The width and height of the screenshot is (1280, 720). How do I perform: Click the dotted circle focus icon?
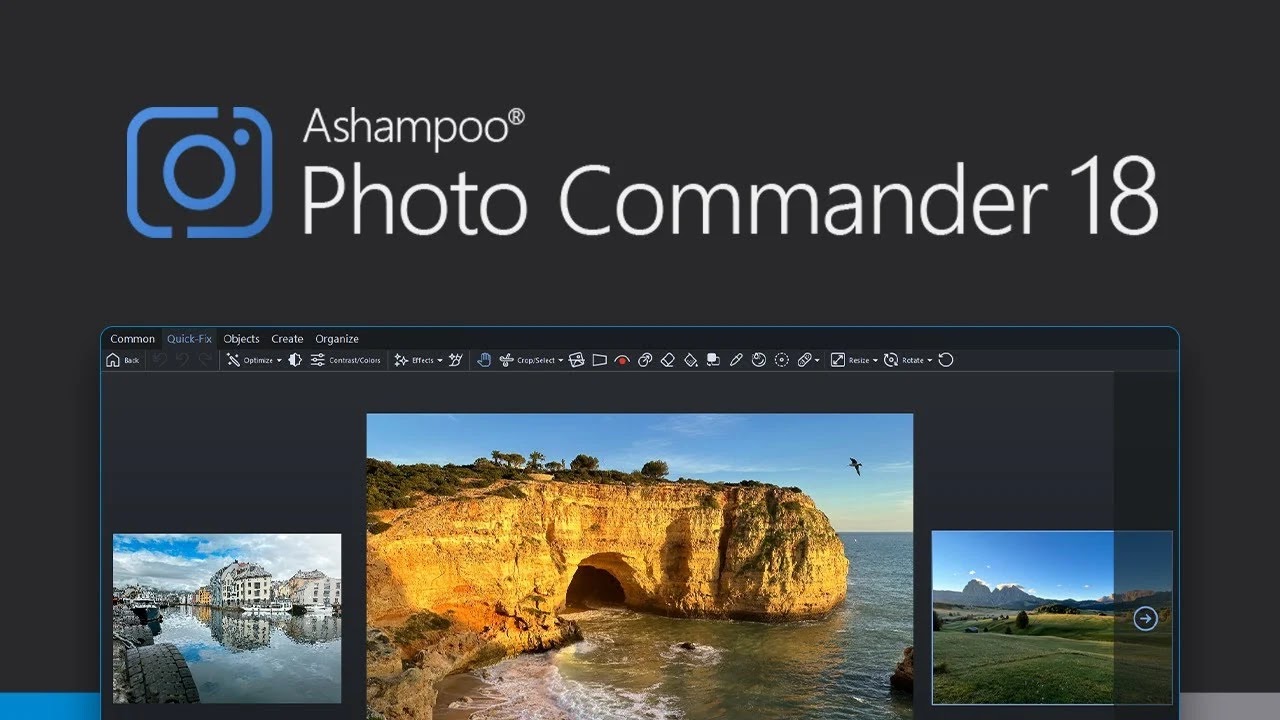coord(782,360)
